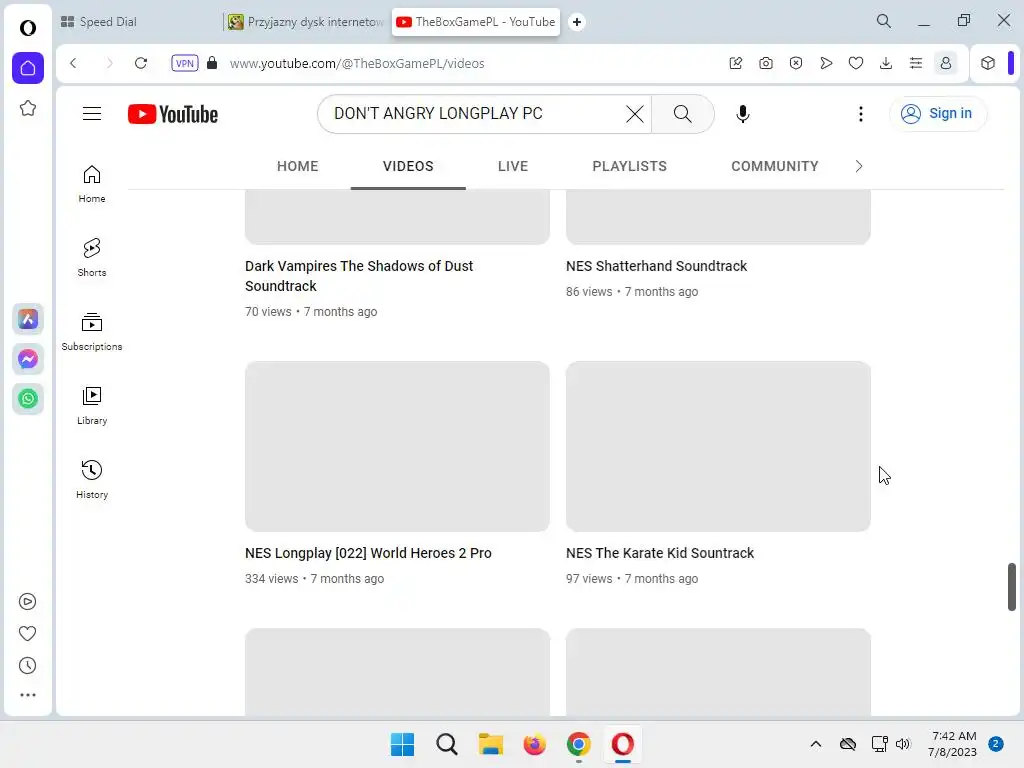Image resolution: width=1024 pixels, height=768 pixels.
Task: Click the Sign in button
Action: 938,114
